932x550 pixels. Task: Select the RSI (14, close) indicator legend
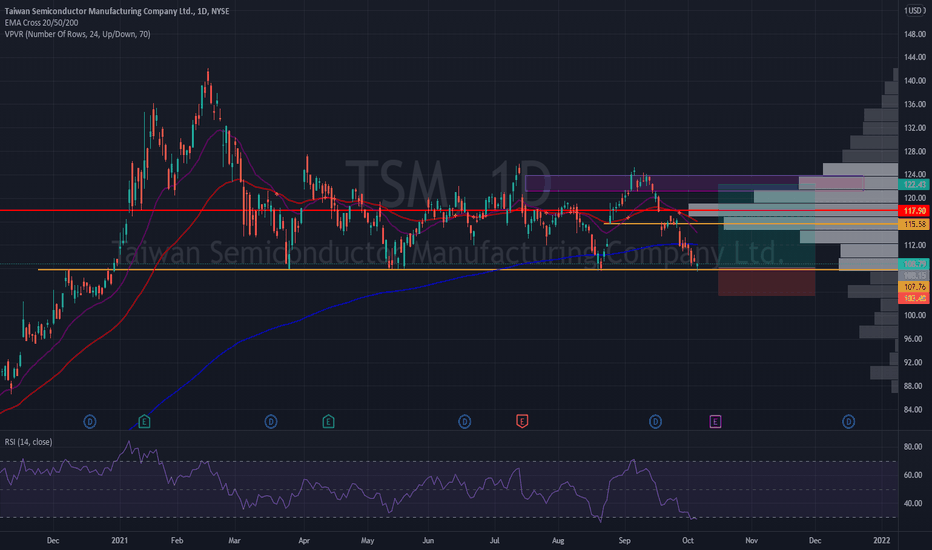[x=28, y=442]
